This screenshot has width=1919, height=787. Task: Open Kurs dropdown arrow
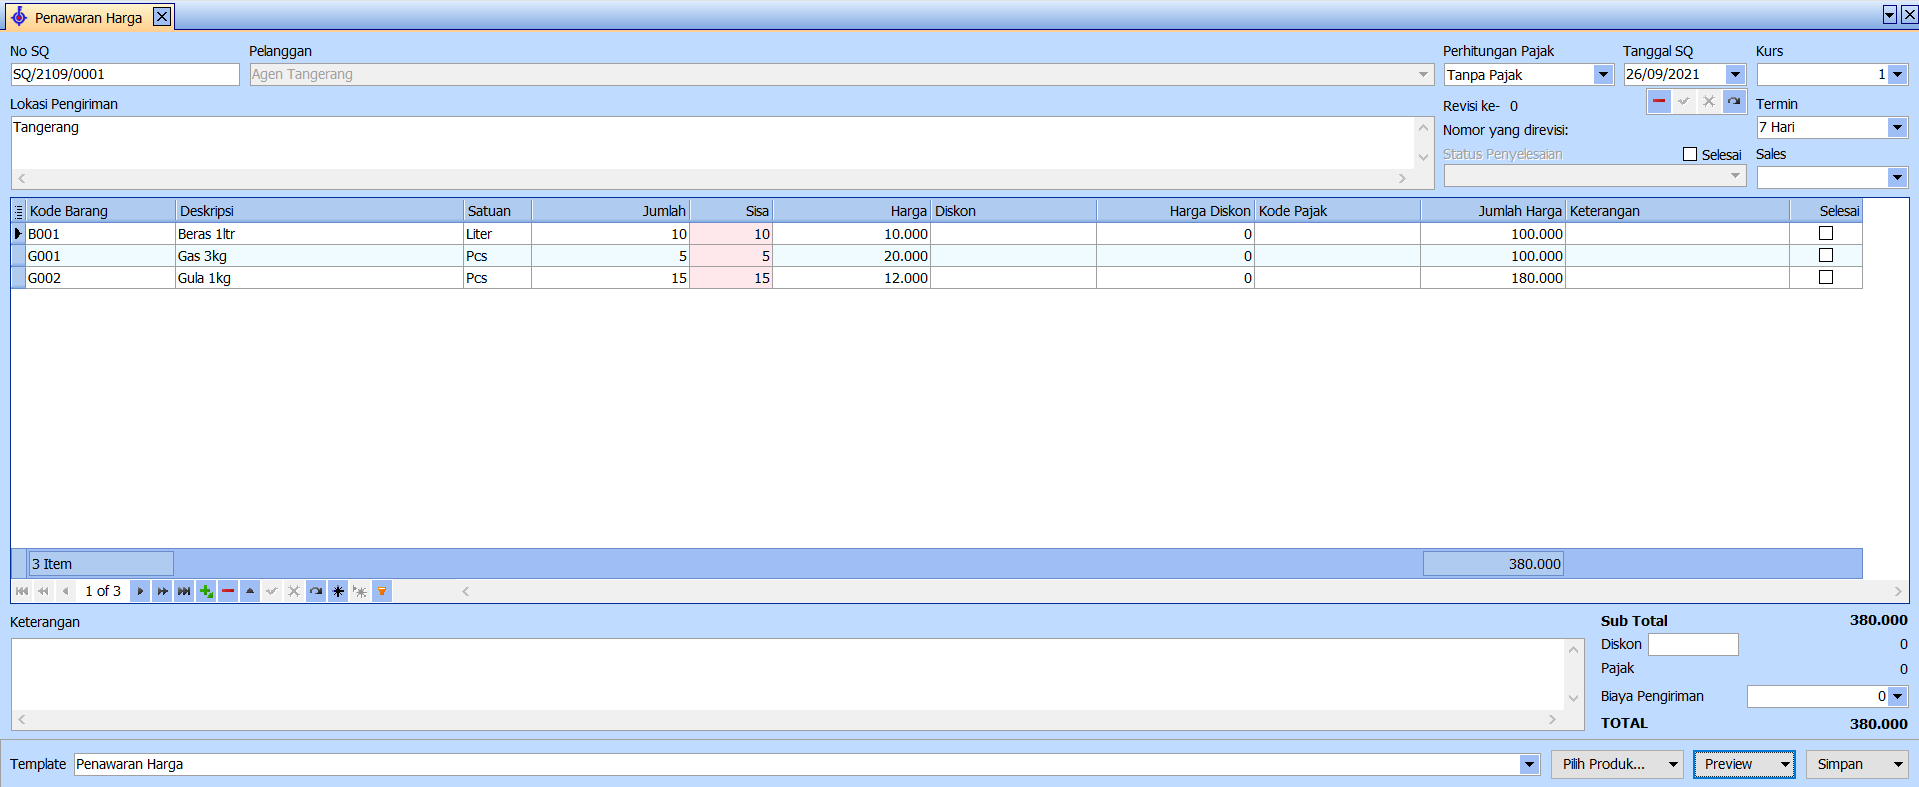click(1897, 75)
